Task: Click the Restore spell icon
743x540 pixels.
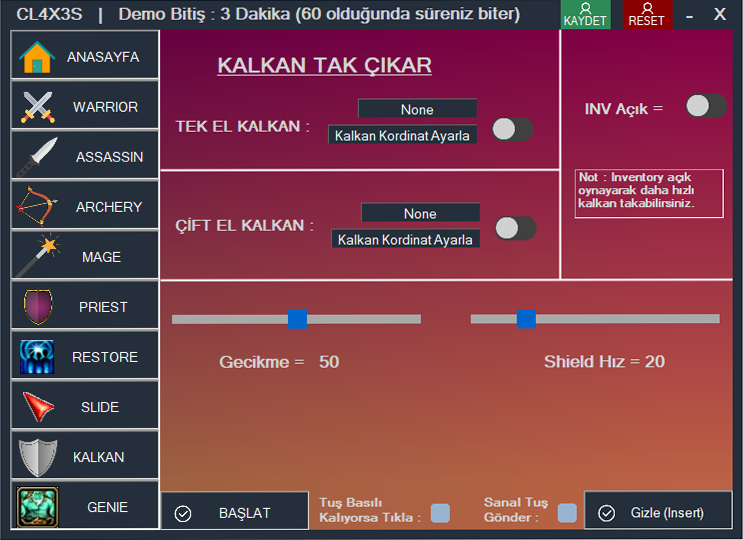Action: [37, 357]
